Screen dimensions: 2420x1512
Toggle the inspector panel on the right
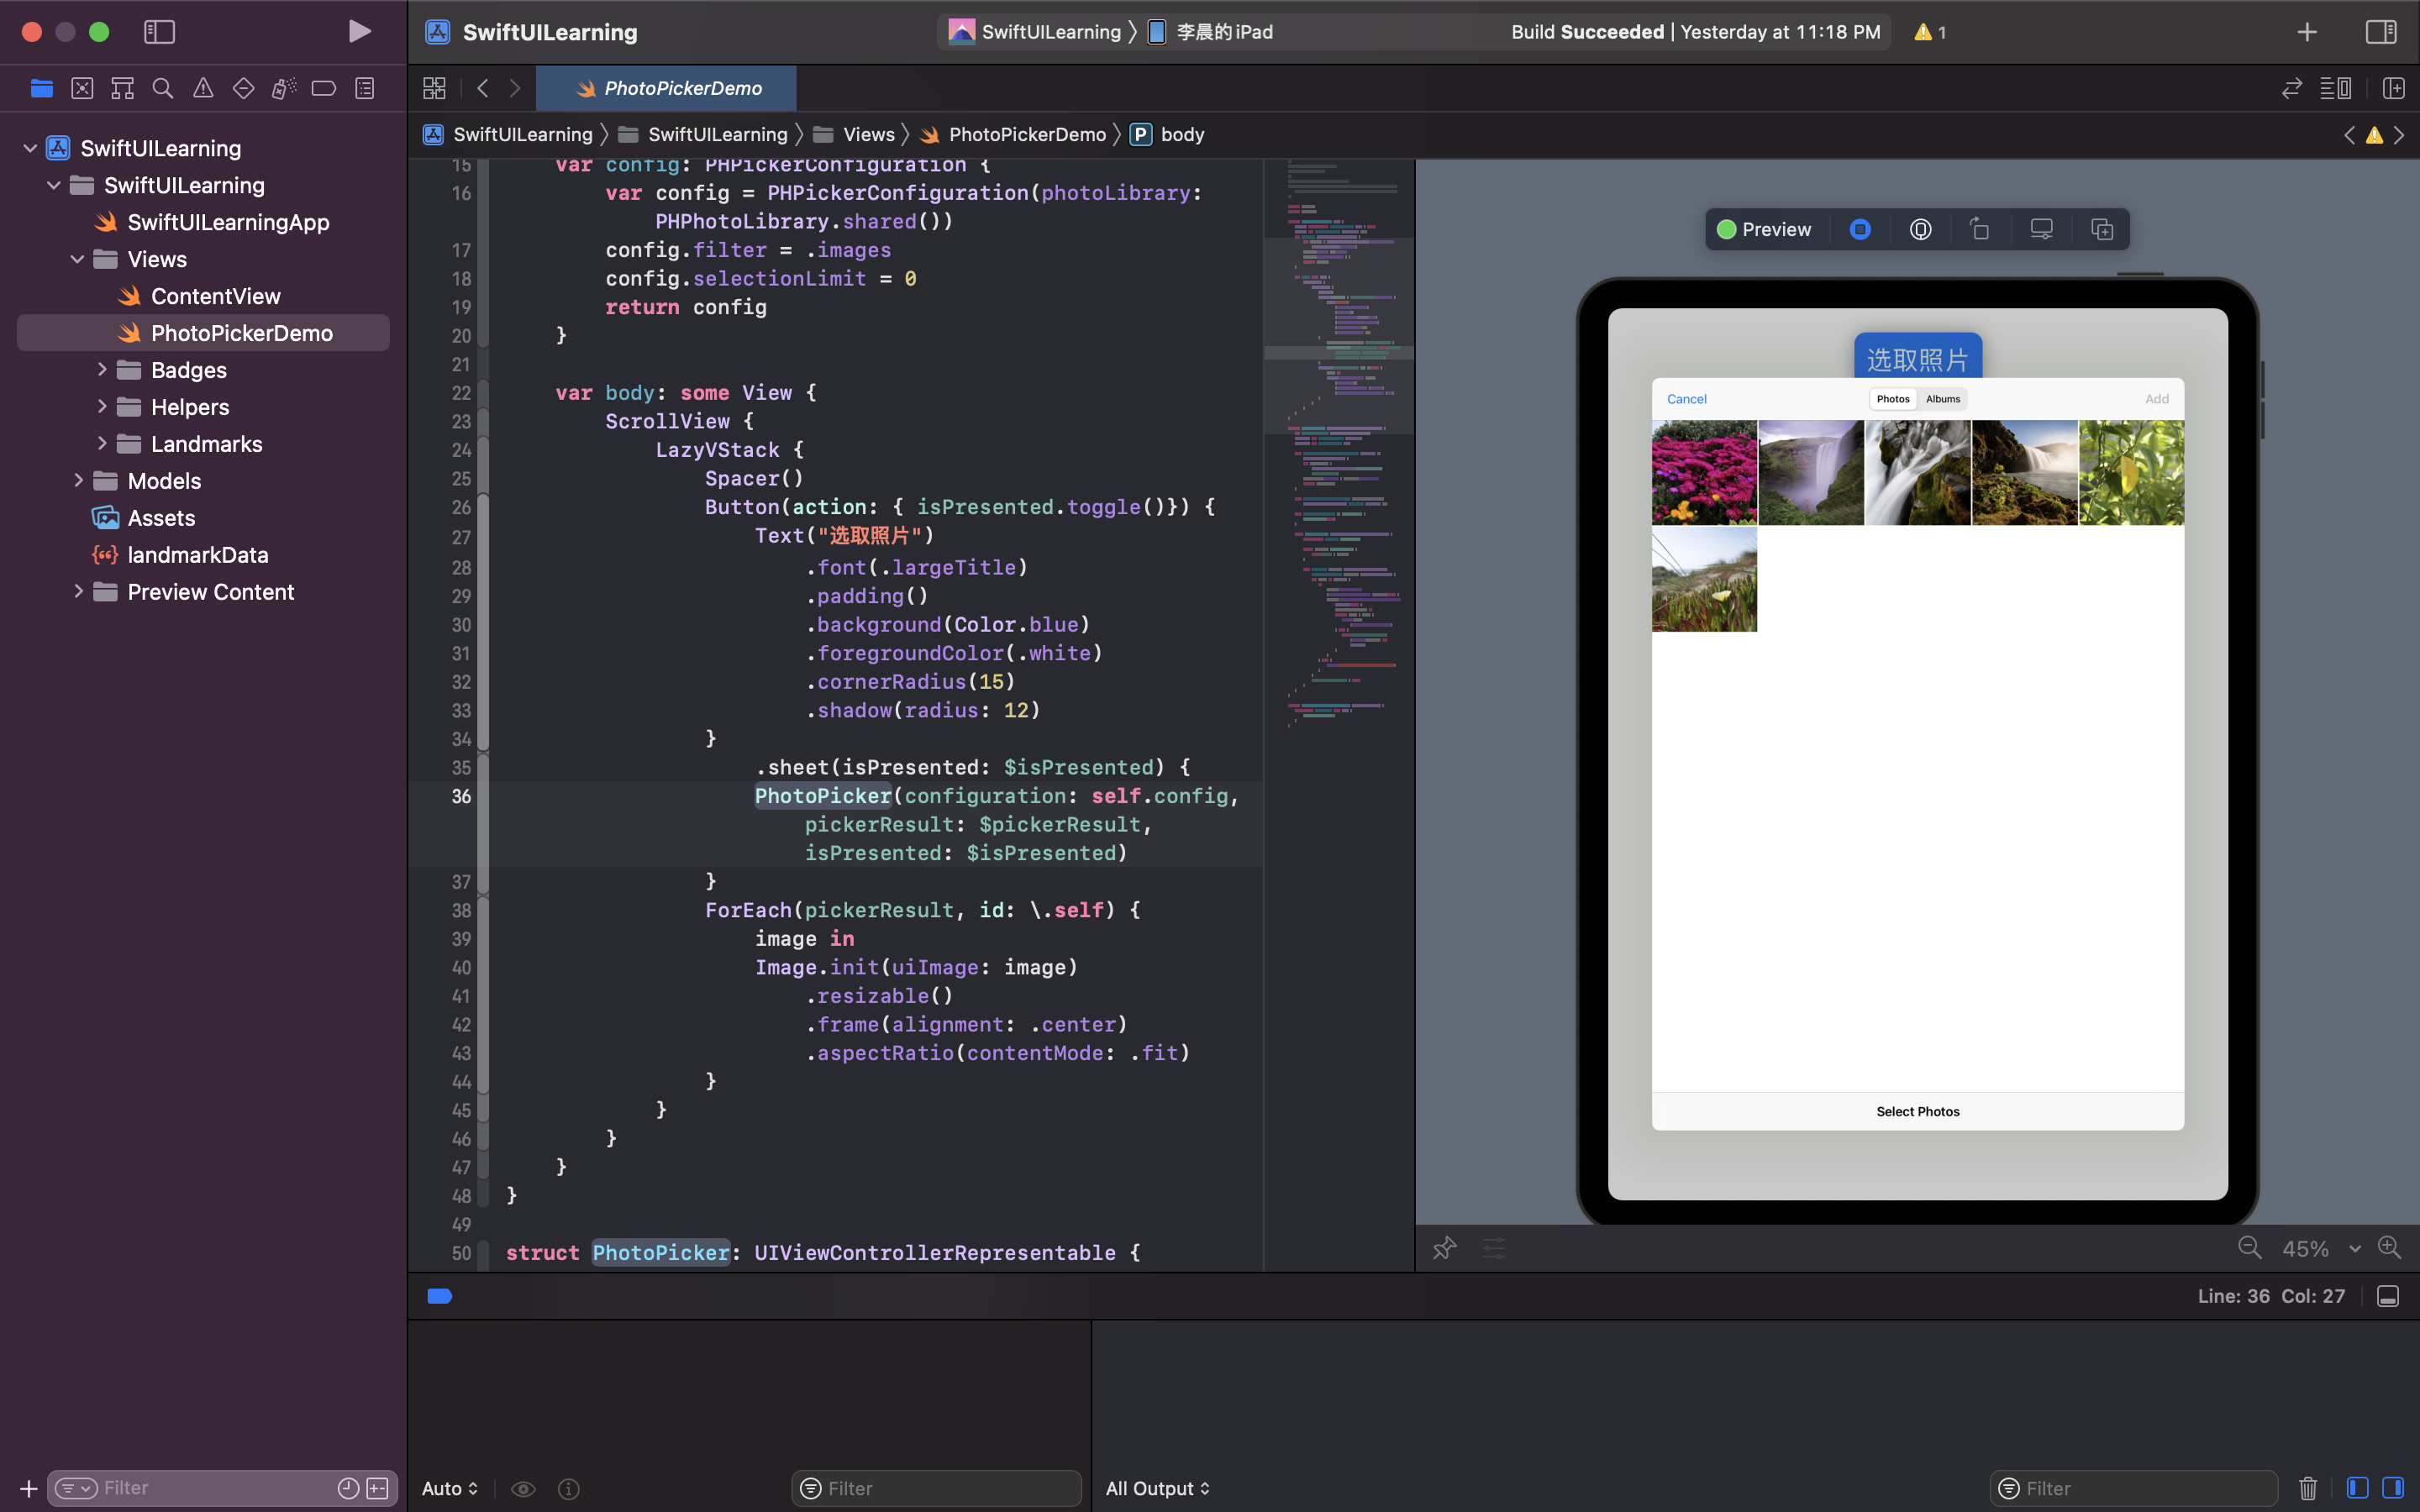2381,32
